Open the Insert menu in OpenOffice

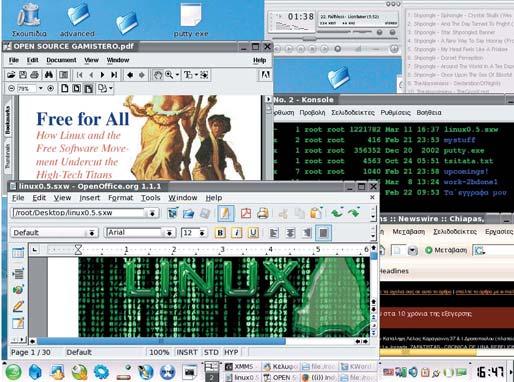[89, 198]
